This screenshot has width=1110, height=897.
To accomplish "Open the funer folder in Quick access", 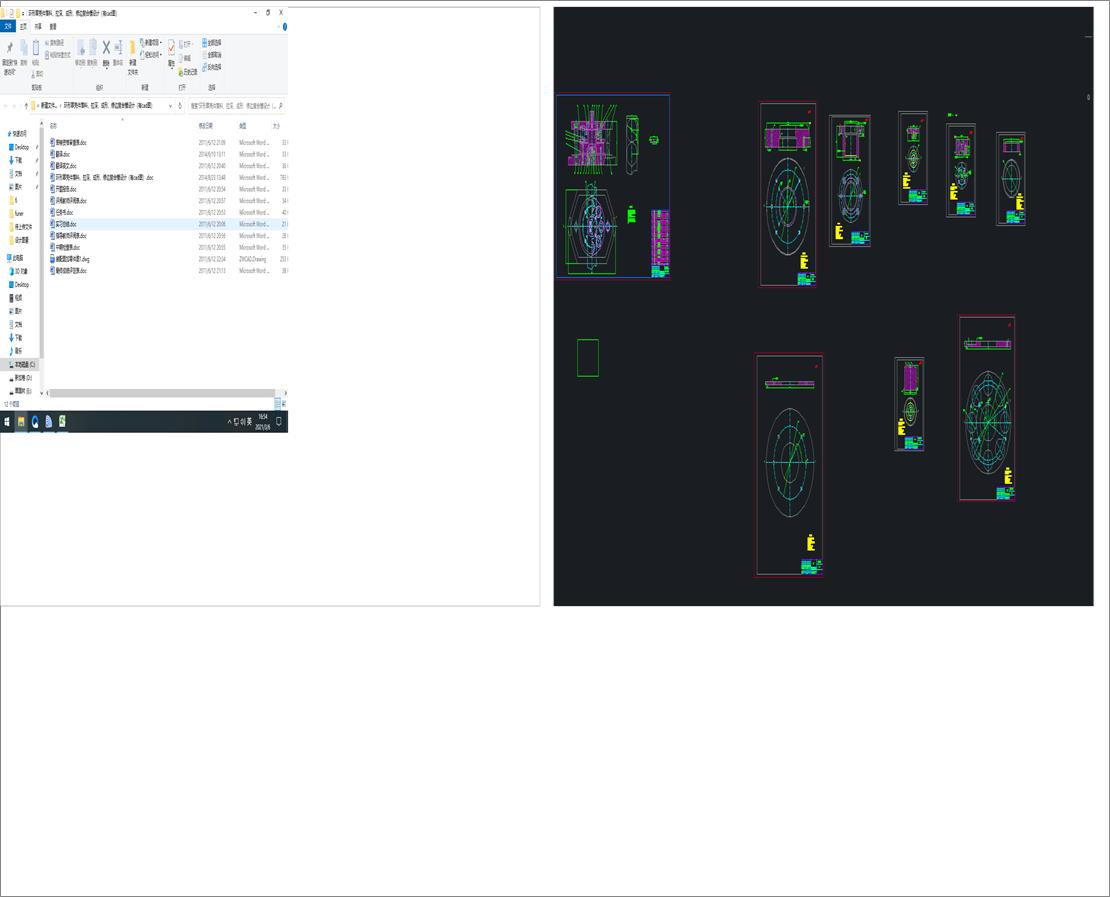I will pos(18,213).
